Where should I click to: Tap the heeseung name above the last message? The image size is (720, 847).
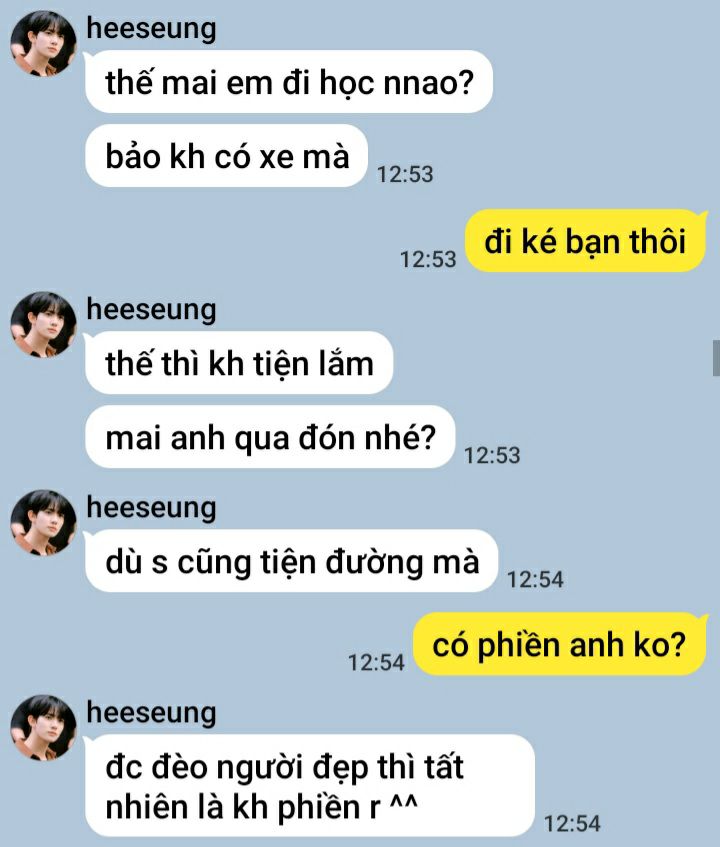[x=152, y=712]
